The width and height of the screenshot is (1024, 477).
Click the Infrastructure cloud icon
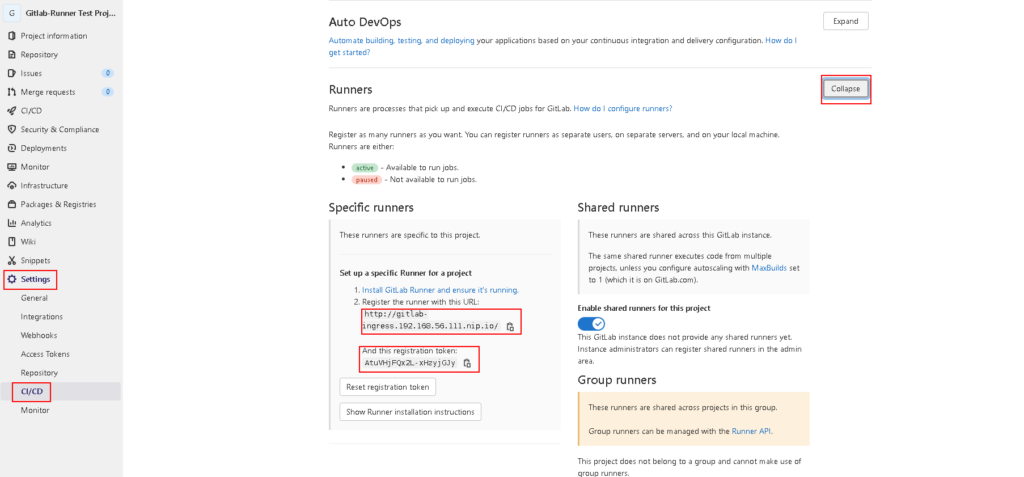[x=12, y=186]
